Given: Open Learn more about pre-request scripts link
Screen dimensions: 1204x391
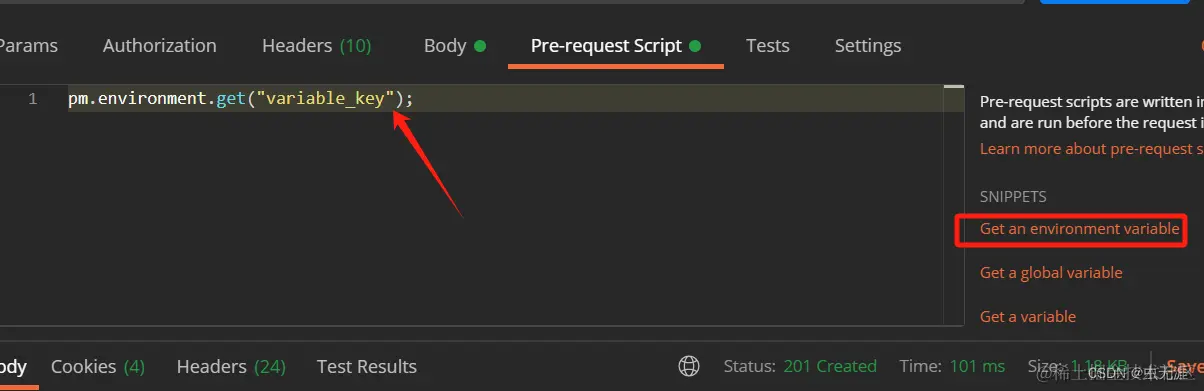Looking at the screenshot, I should [x=1091, y=149].
